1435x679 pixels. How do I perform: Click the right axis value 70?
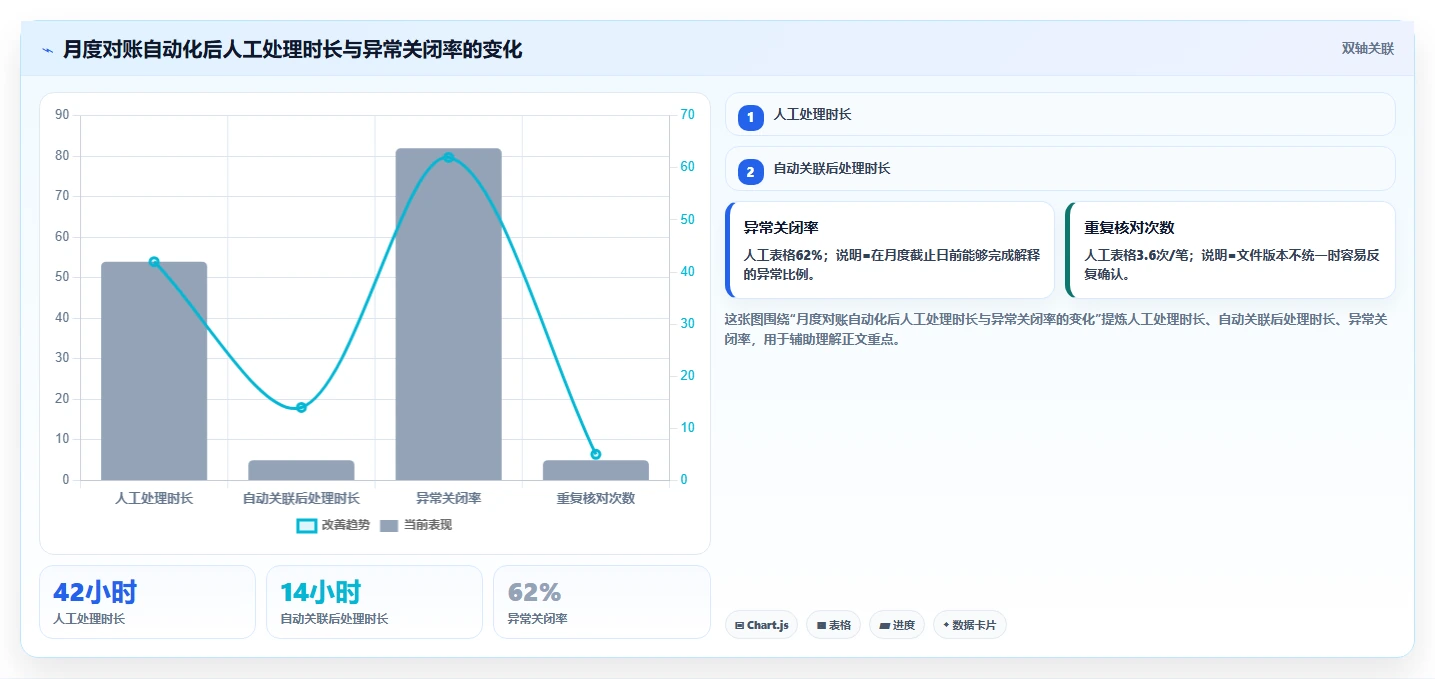pyautogui.click(x=687, y=115)
